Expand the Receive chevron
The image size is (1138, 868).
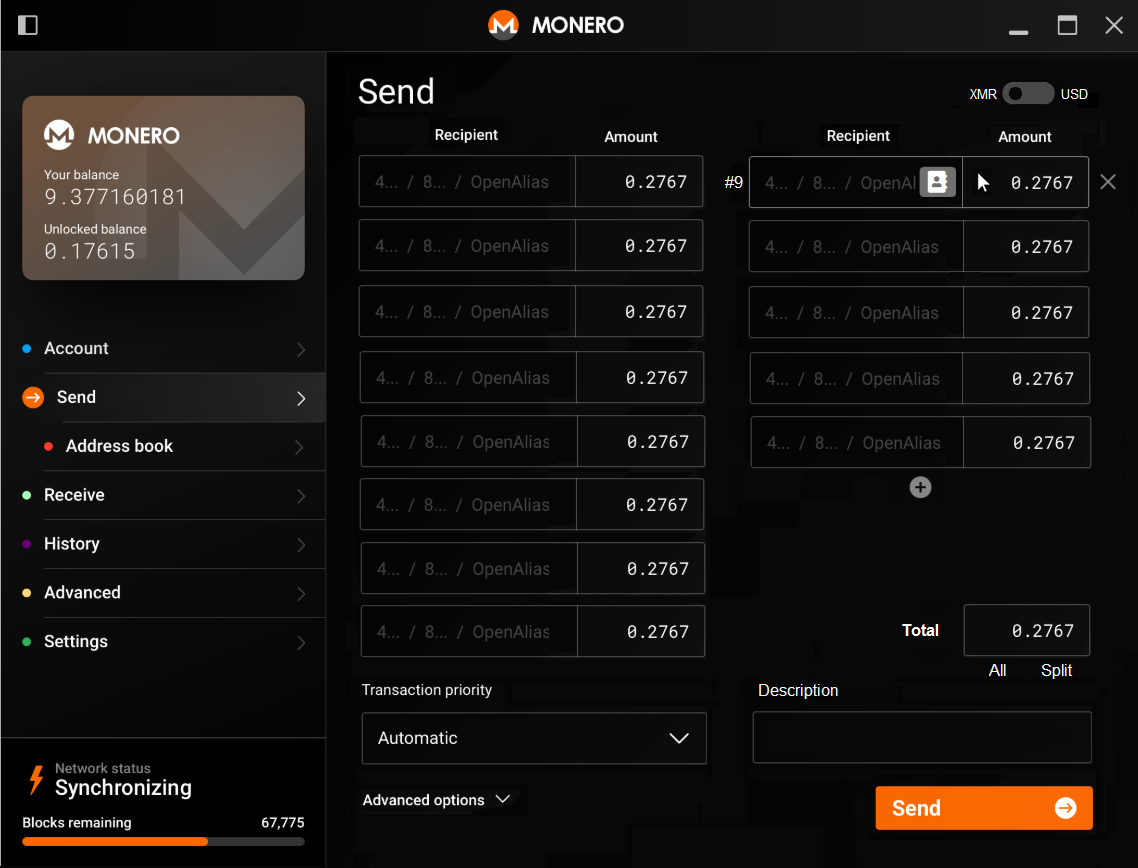point(301,496)
